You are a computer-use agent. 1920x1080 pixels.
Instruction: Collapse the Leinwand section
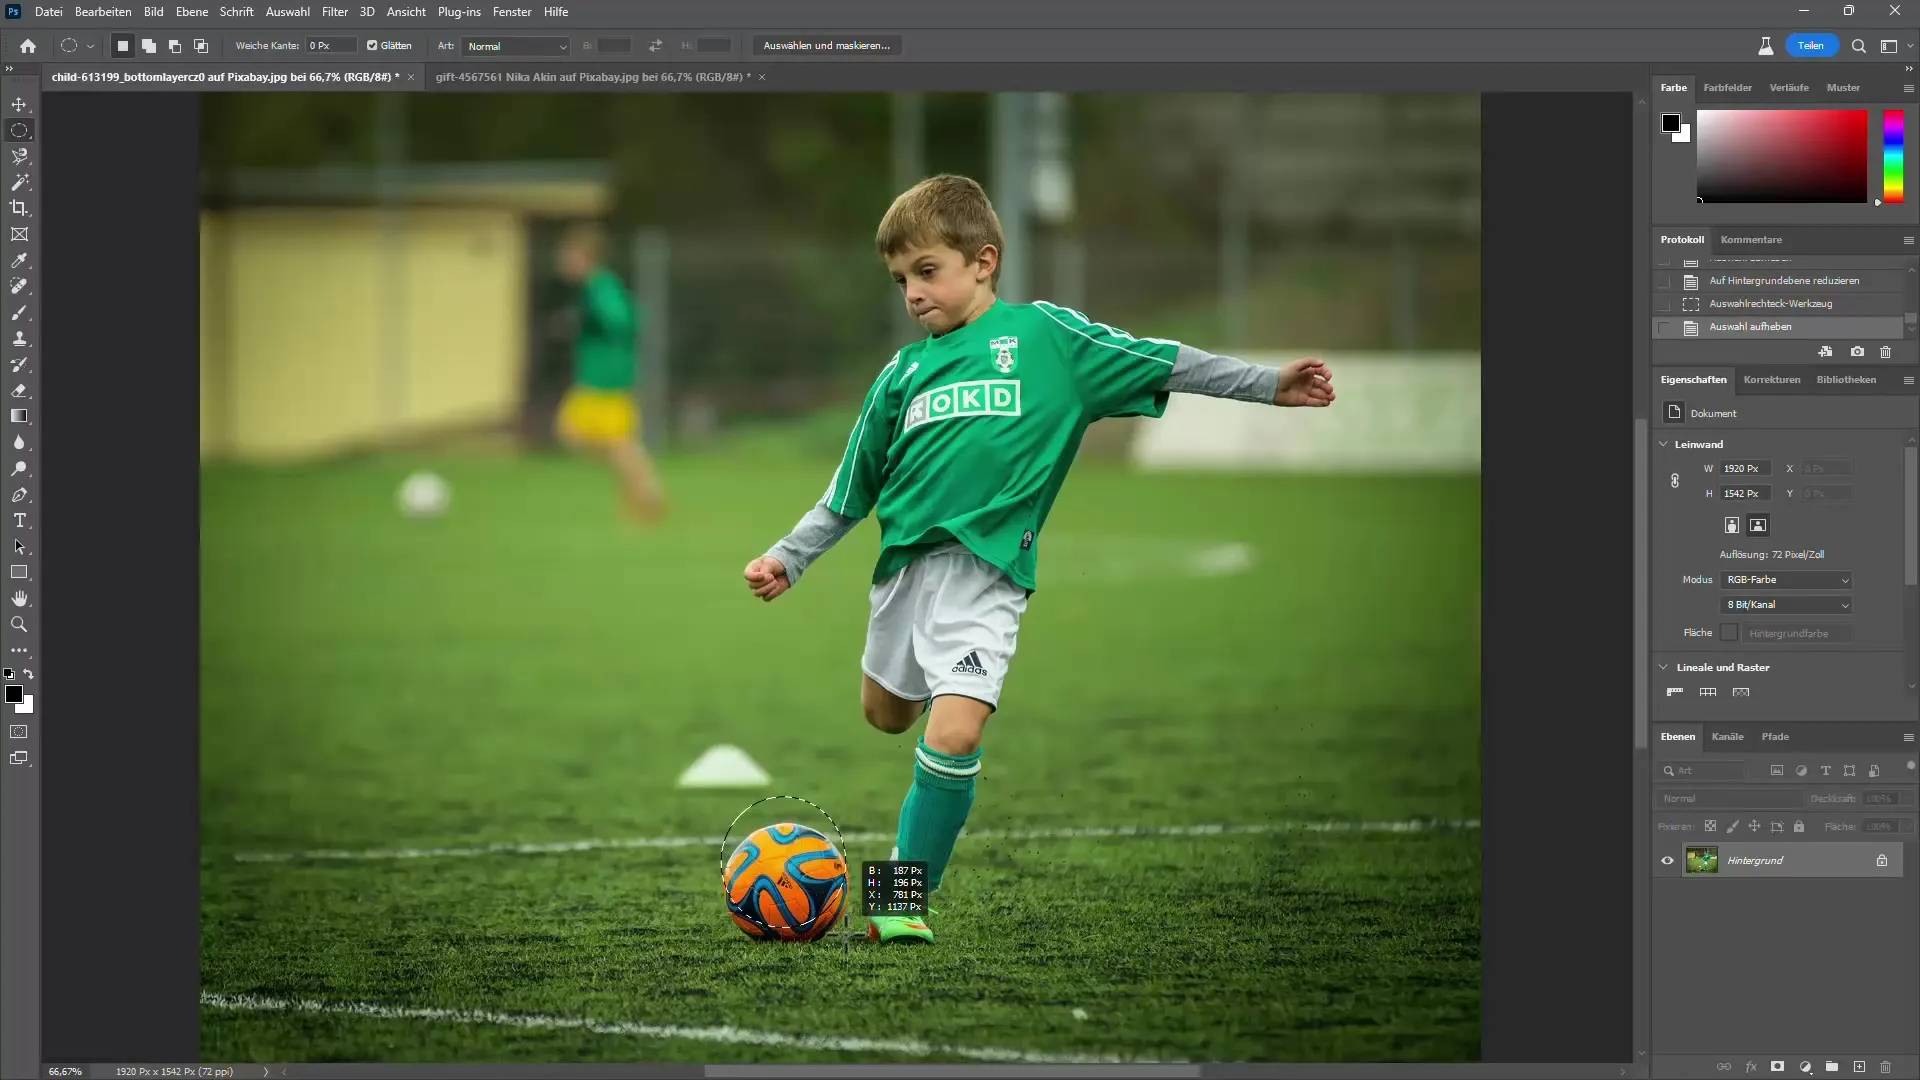point(1664,444)
